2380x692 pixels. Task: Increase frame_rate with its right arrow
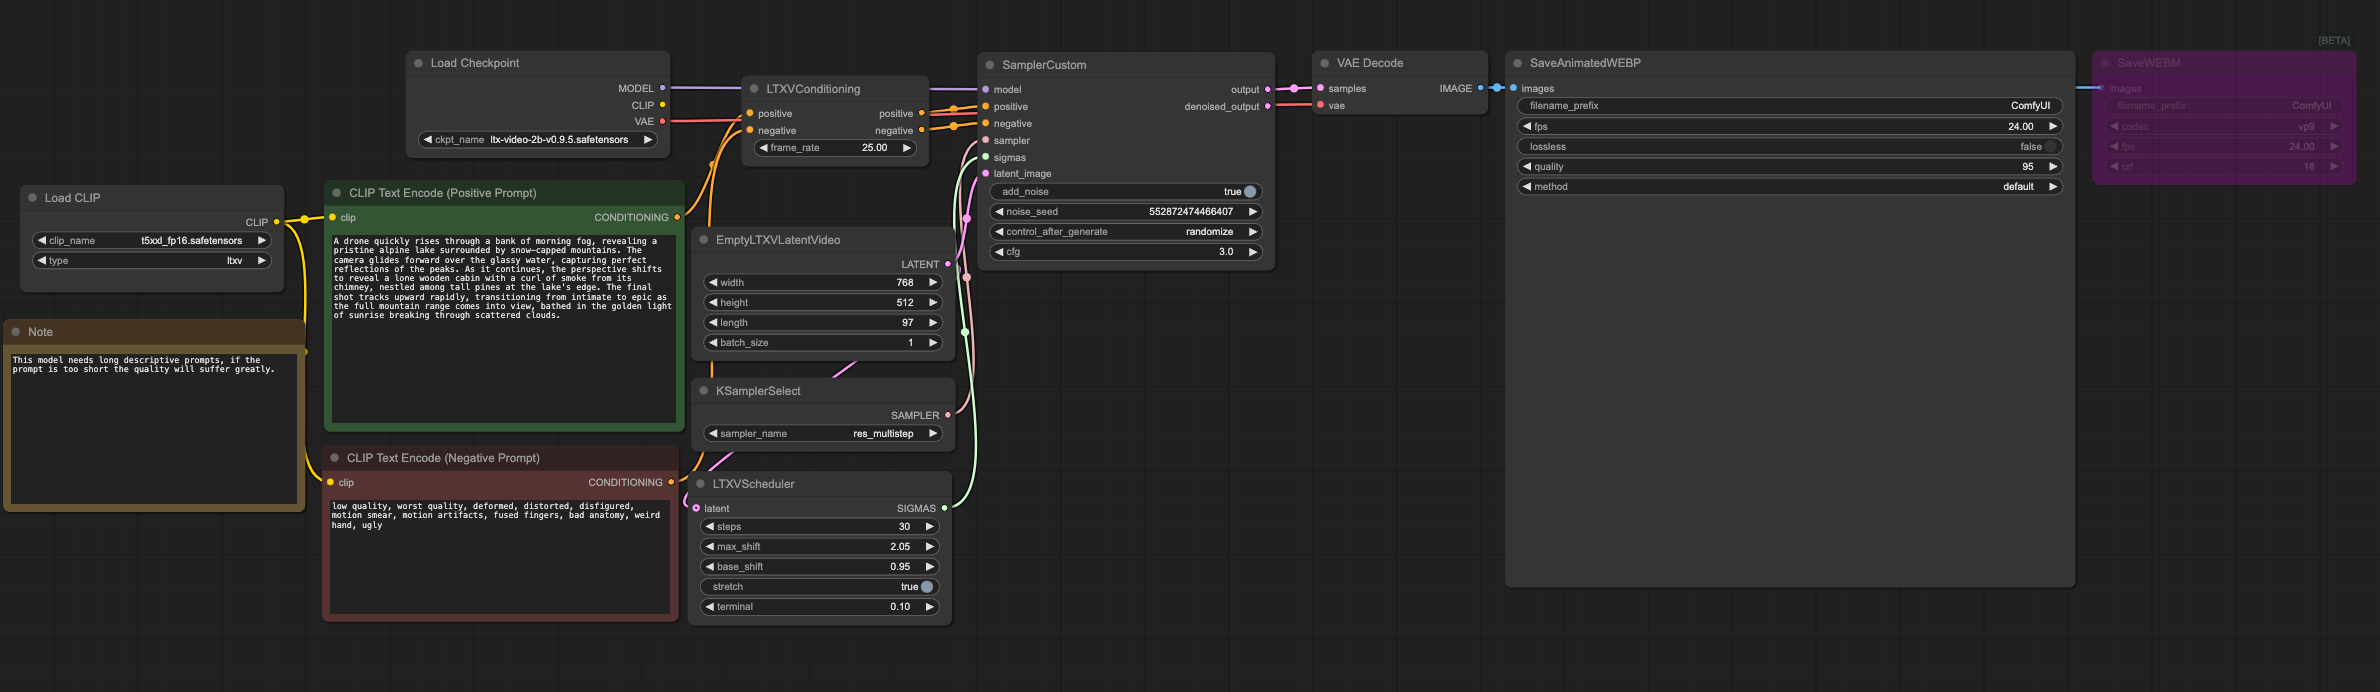click(x=906, y=148)
